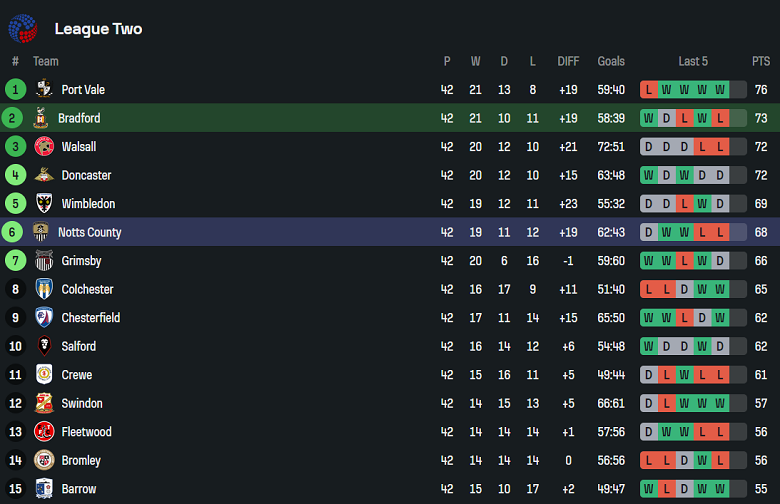Open the Colchester team link
Screen dimensions: 780x504
click(x=87, y=290)
